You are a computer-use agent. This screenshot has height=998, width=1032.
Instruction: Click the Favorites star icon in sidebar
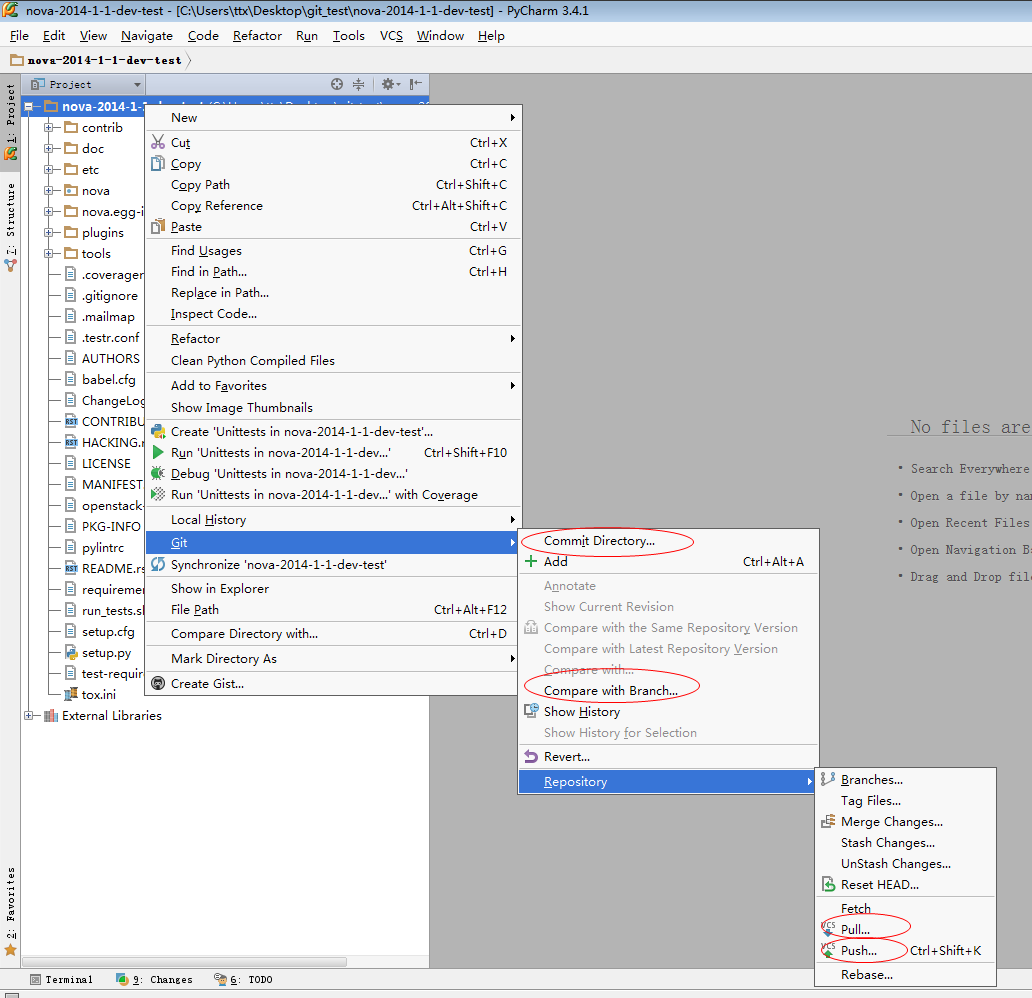click(x=11, y=950)
